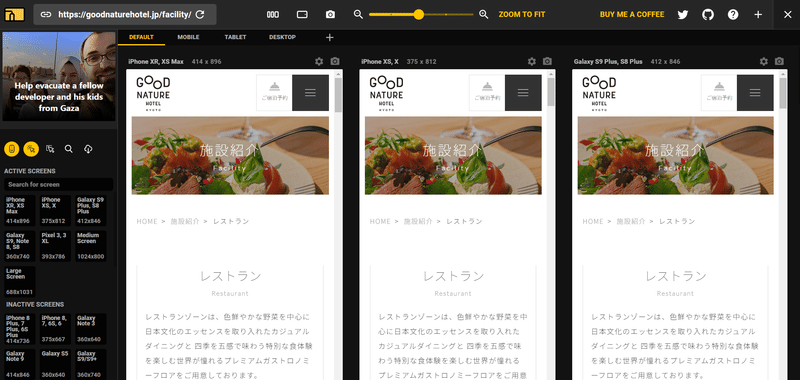Click in the URL address field
Screen dimensions: 800x380
pyautogui.click(x=124, y=14)
